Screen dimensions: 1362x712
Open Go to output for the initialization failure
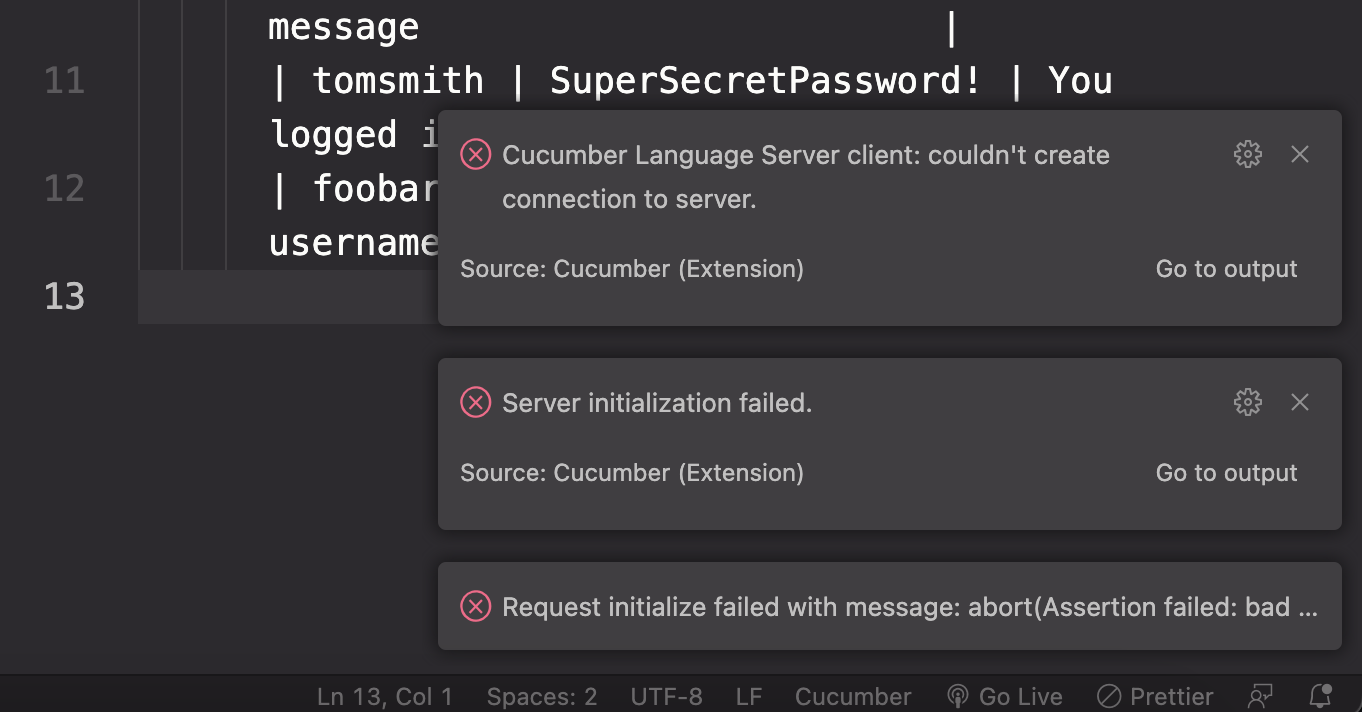(1226, 472)
